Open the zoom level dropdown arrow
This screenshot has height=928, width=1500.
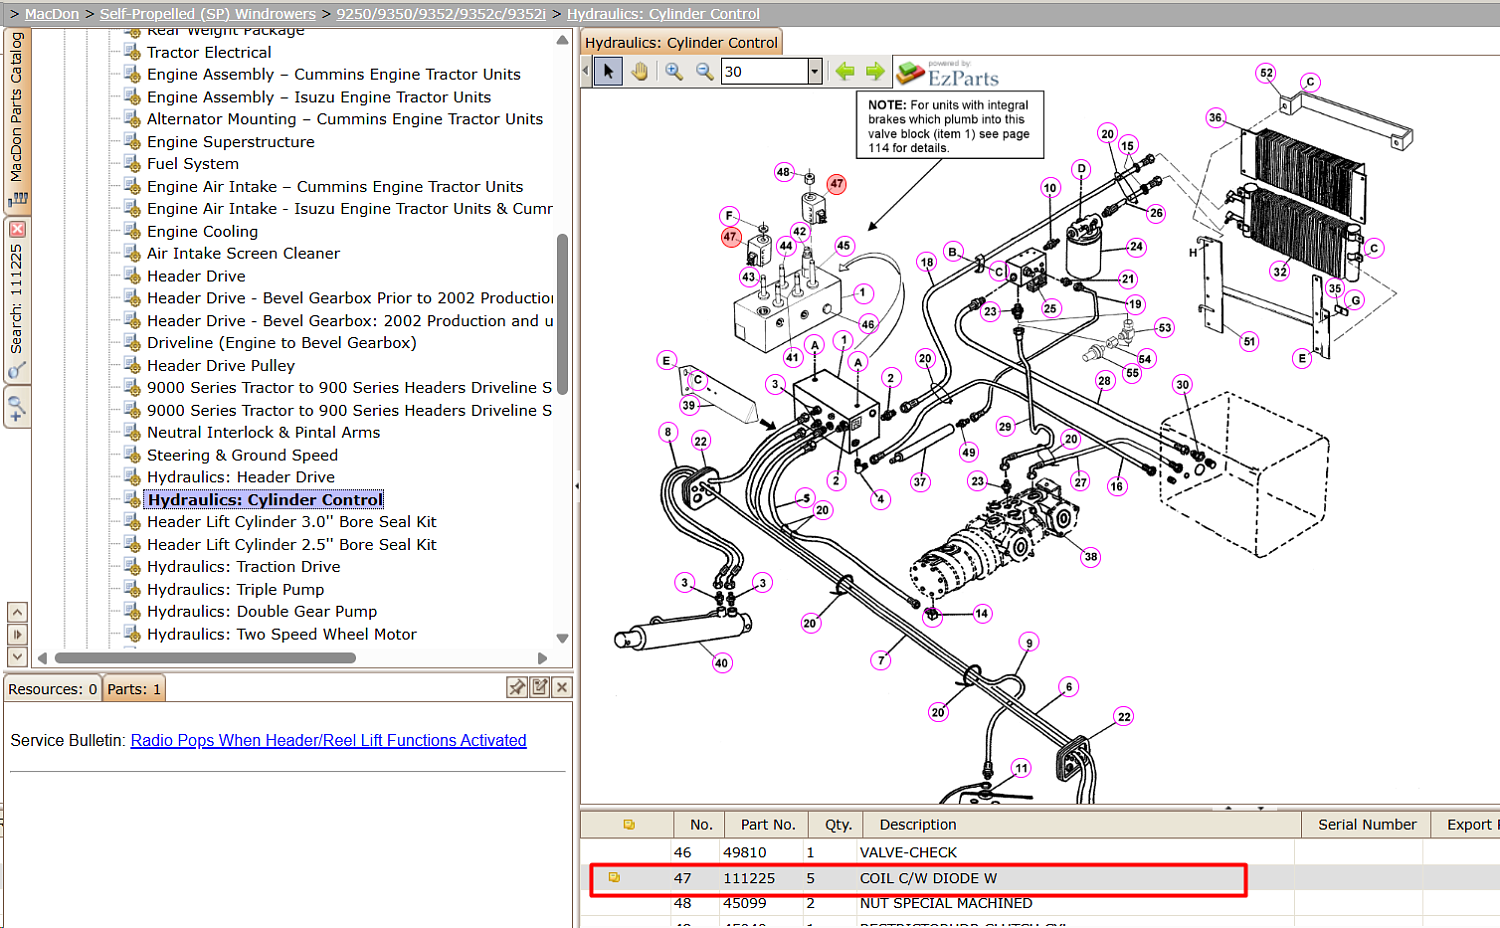click(x=815, y=71)
